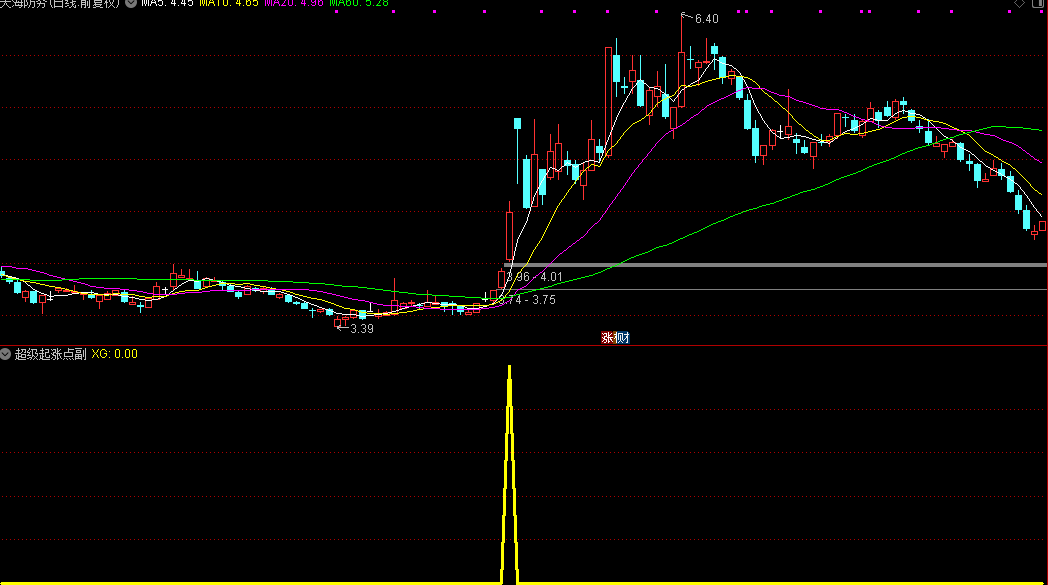This screenshot has height=585, width=1048.
Task: Click the 6.40 high price label
Action: pyautogui.click(x=706, y=19)
